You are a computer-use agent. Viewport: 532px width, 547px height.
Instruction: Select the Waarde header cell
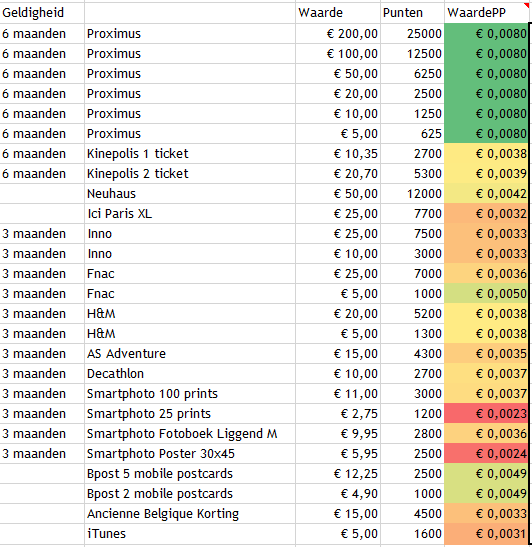[338, 13]
